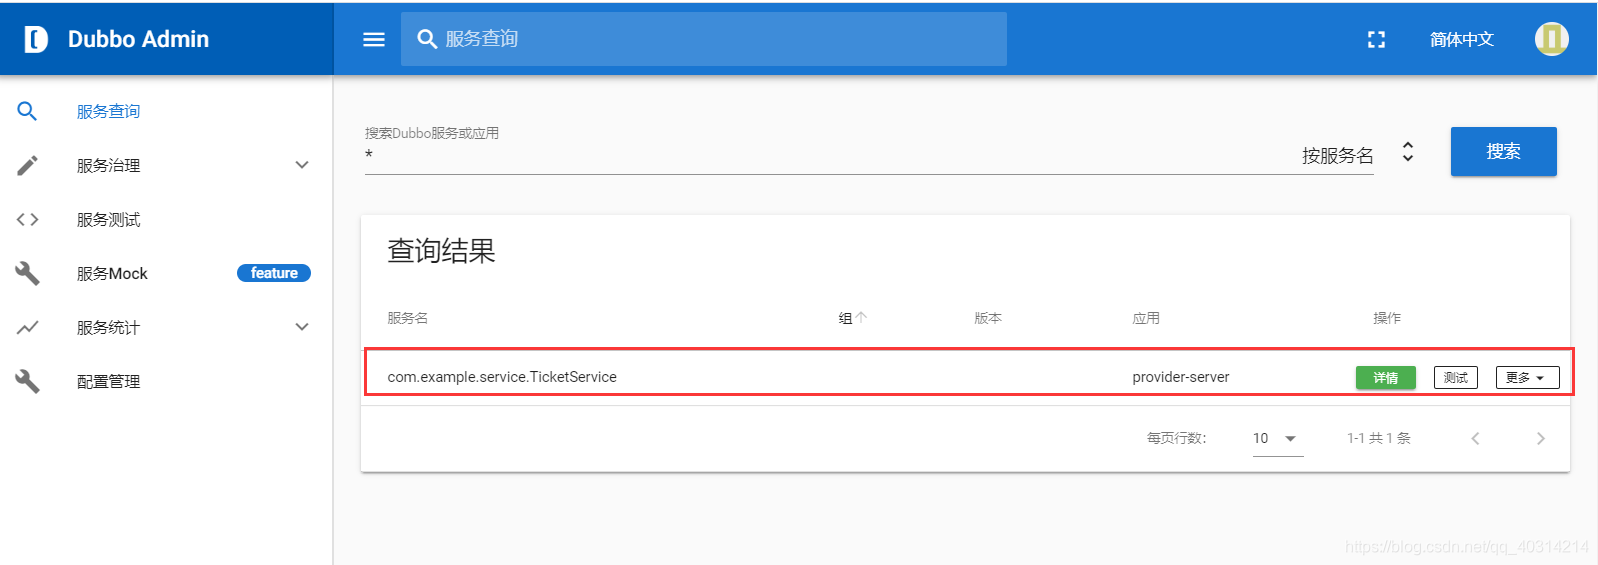The width and height of the screenshot is (1598, 565).
Task: Open the user avatar menu
Action: click(x=1552, y=39)
